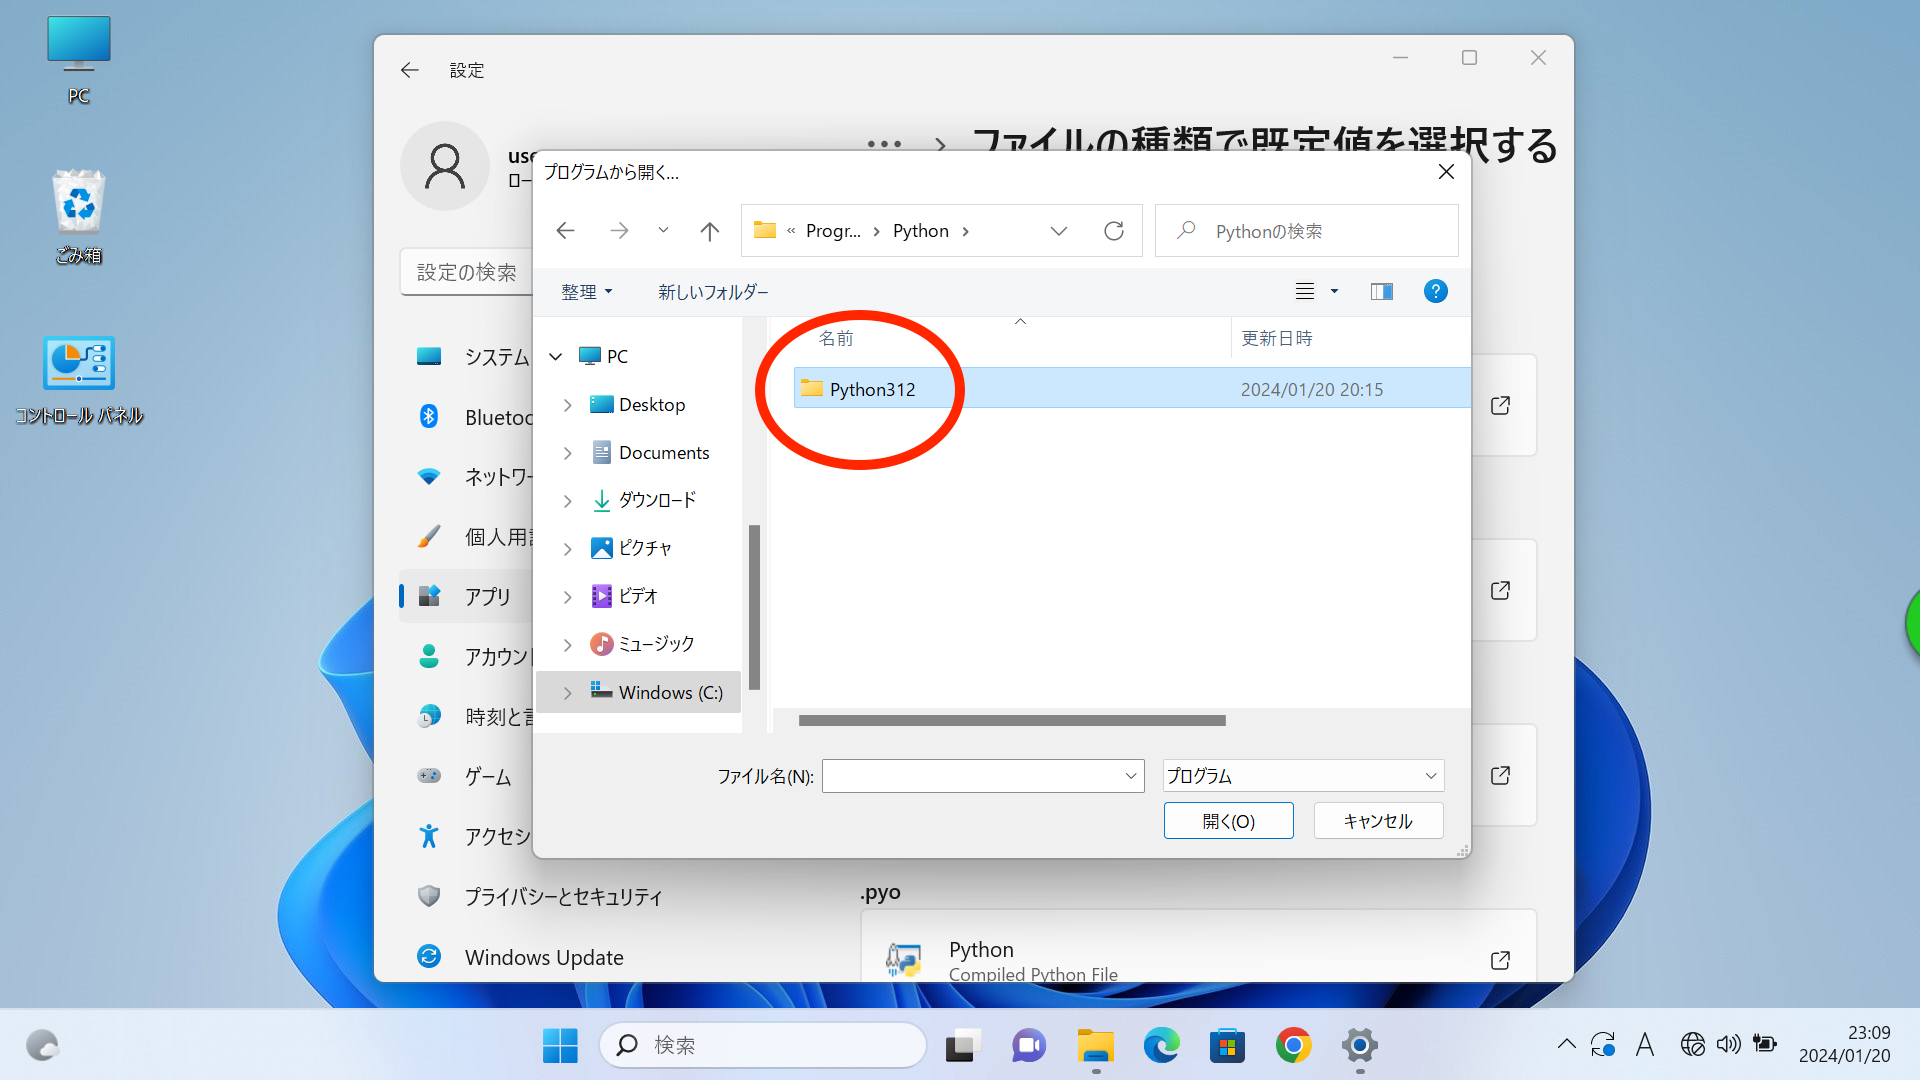Click the horizontal scrollbar in file list
Image resolution: width=1920 pixels, height=1080 pixels.
coord(1011,720)
